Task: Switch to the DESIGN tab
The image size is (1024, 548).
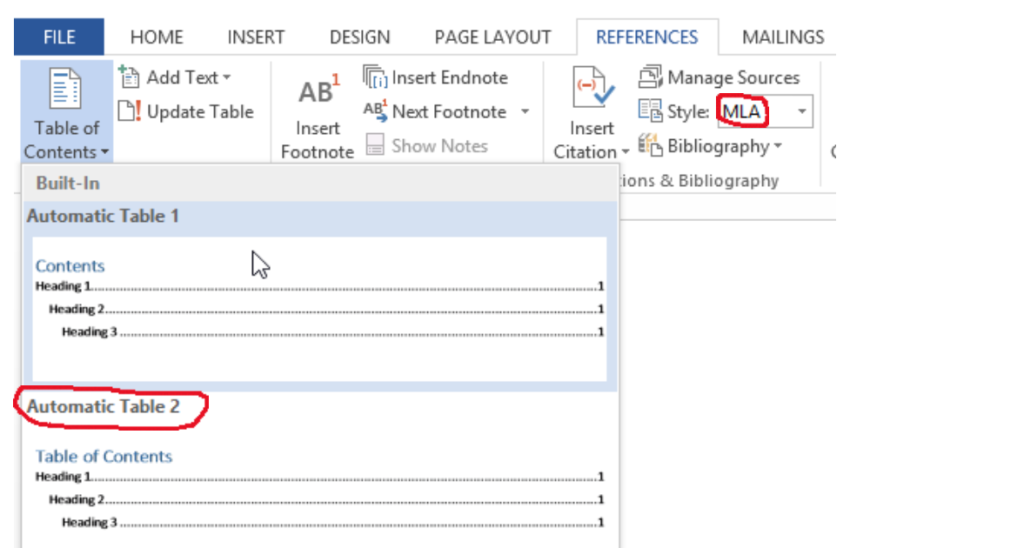Action: pyautogui.click(x=359, y=37)
